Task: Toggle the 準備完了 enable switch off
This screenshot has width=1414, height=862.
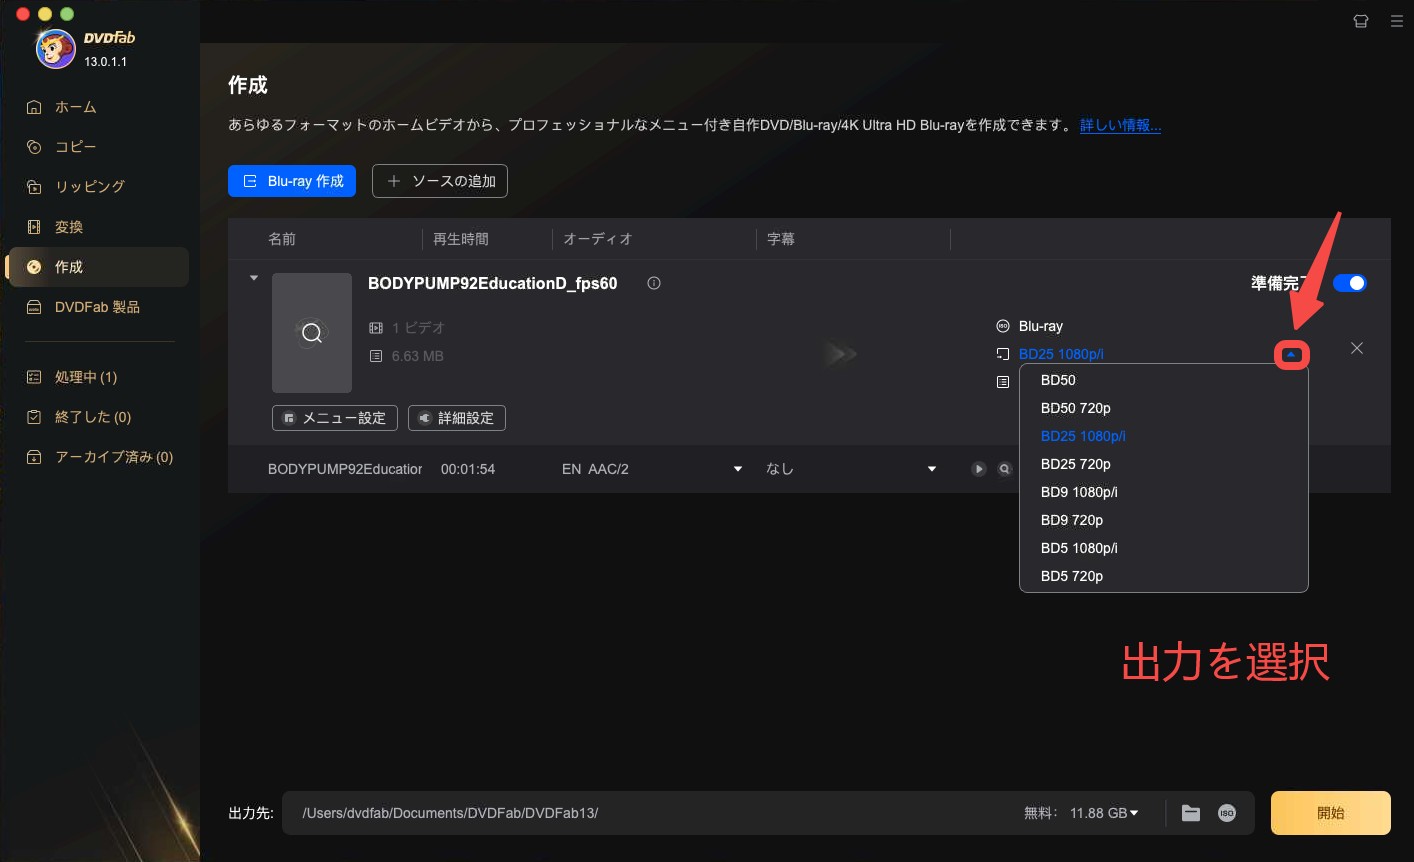Action: (1350, 283)
